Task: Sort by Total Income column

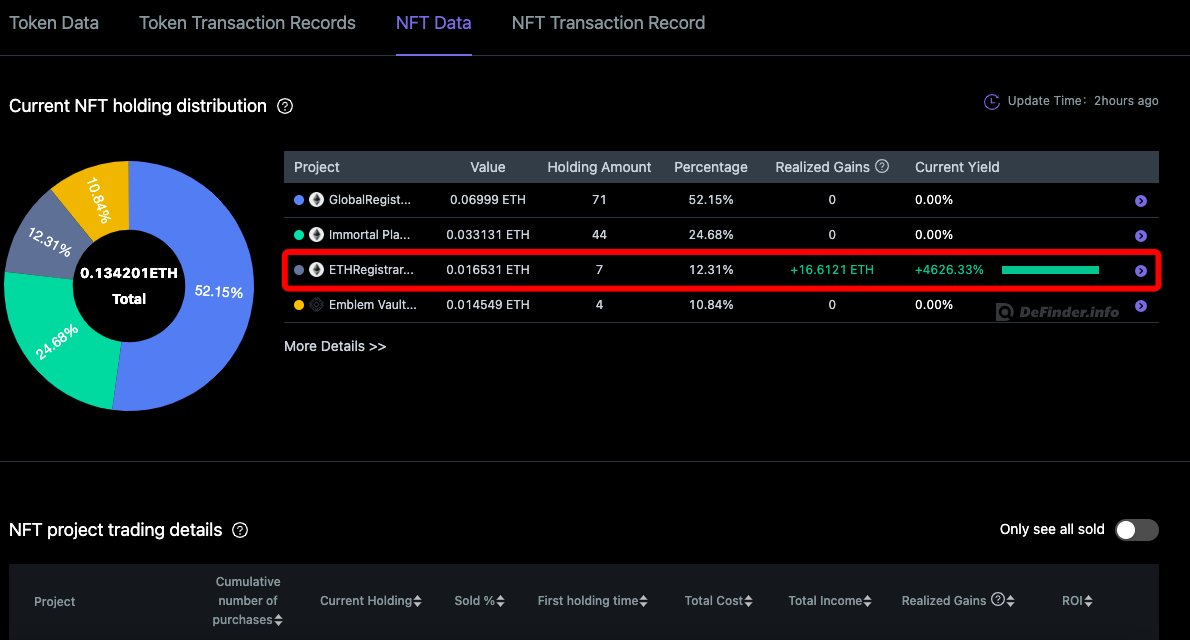Action: pos(867,601)
